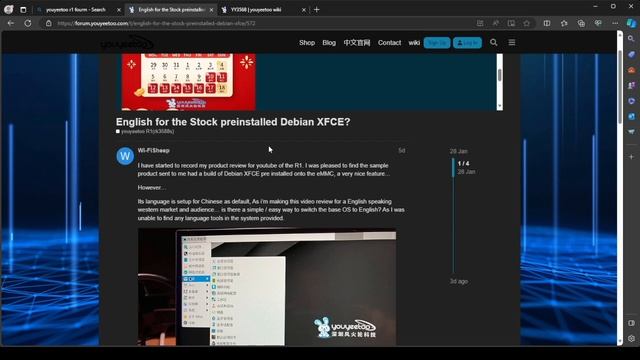The height and width of the screenshot is (360, 640).
Task: Open the Shop menu link
Action: pyautogui.click(x=307, y=42)
